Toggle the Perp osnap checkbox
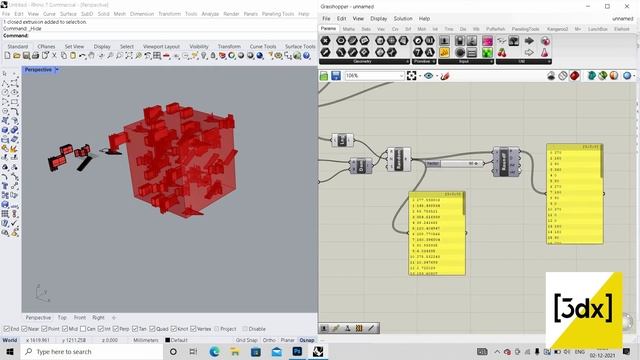The image size is (640, 360). click(116, 329)
